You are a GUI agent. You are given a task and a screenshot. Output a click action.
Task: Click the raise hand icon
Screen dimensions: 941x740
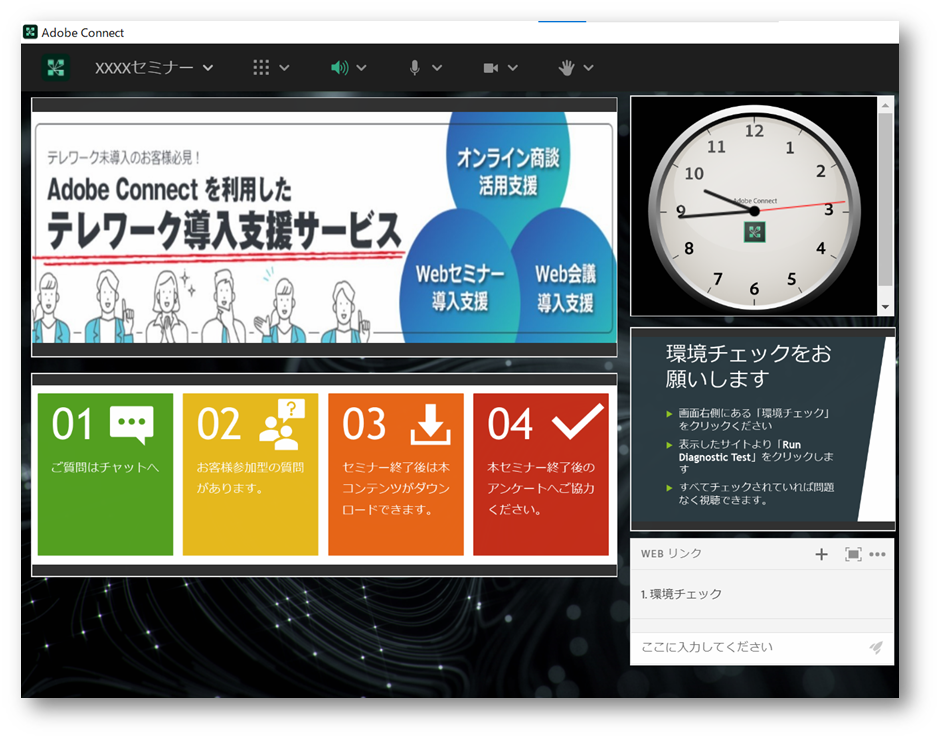(x=566, y=68)
